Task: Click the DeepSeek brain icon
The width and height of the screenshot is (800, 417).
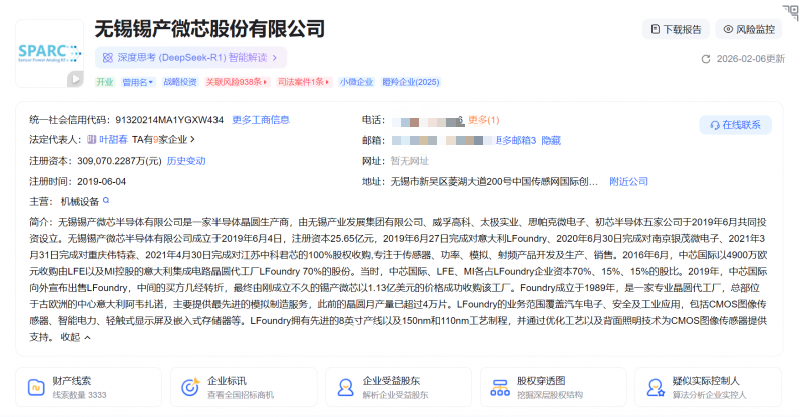Action: (108, 58)
